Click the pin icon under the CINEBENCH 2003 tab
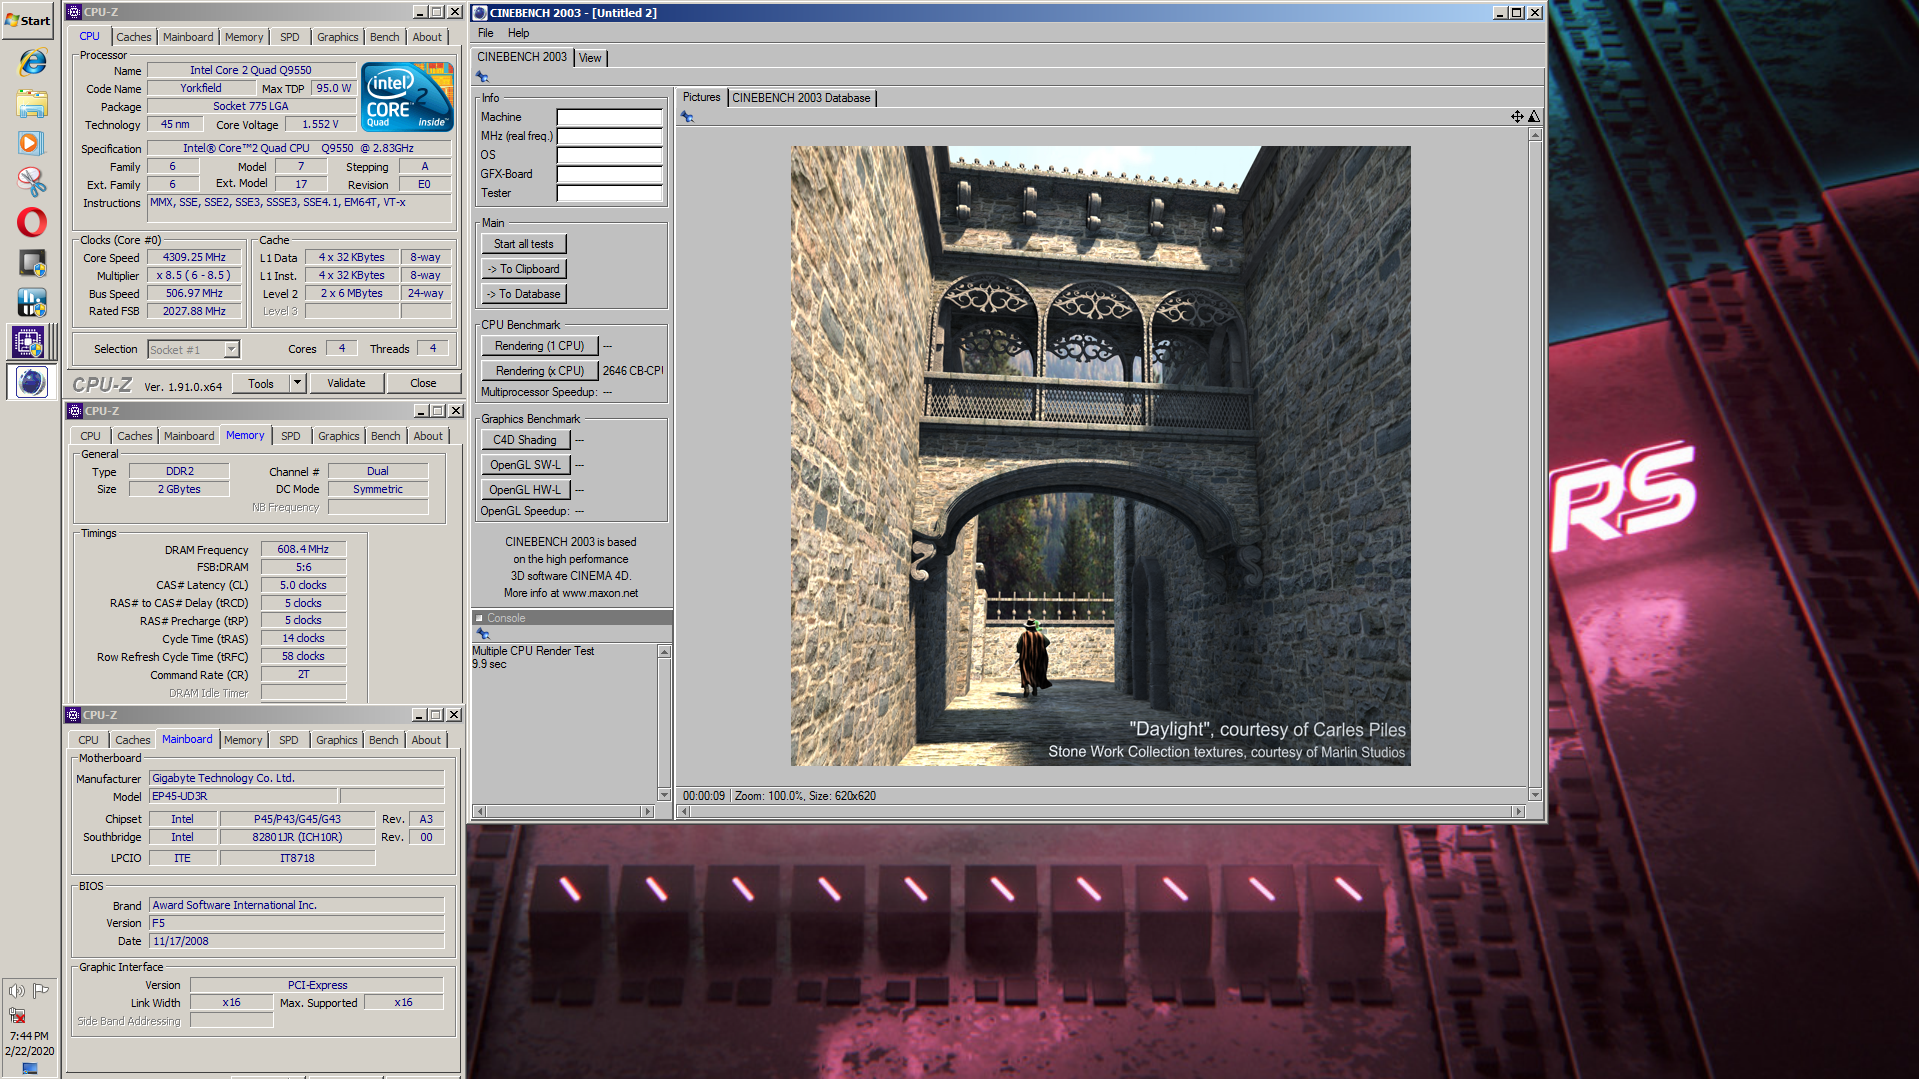The image size is (1919, 1079). point(482,77)
